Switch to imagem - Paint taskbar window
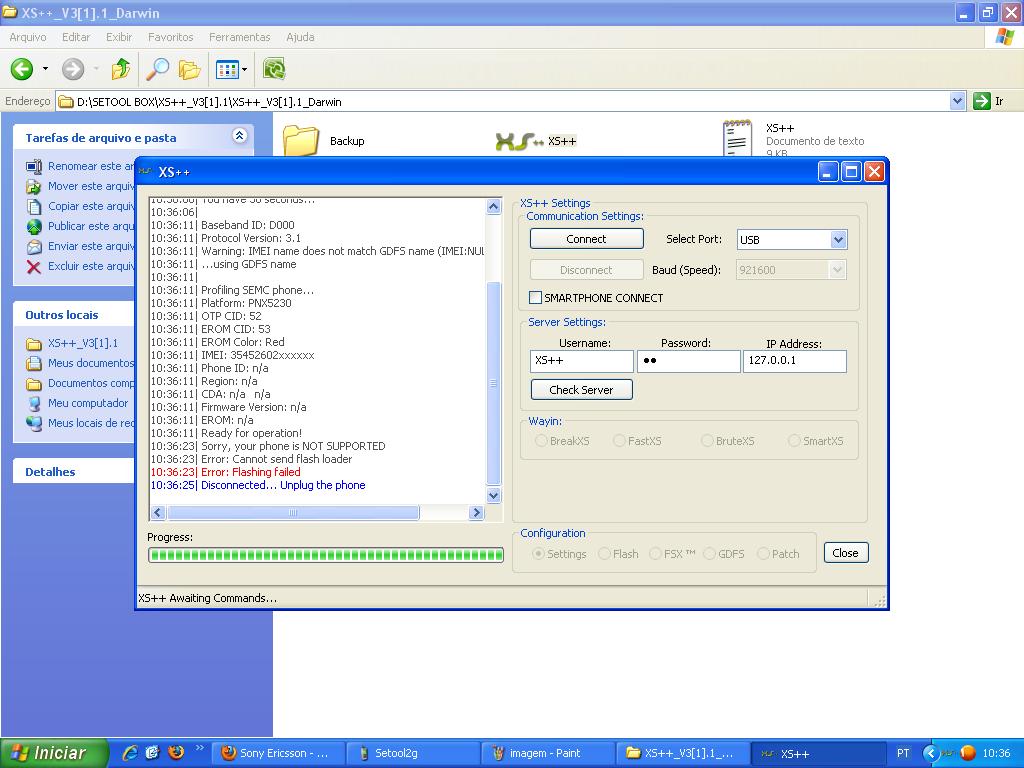Viewport: 1024px width, 768px height. click(x=549, y=753)
